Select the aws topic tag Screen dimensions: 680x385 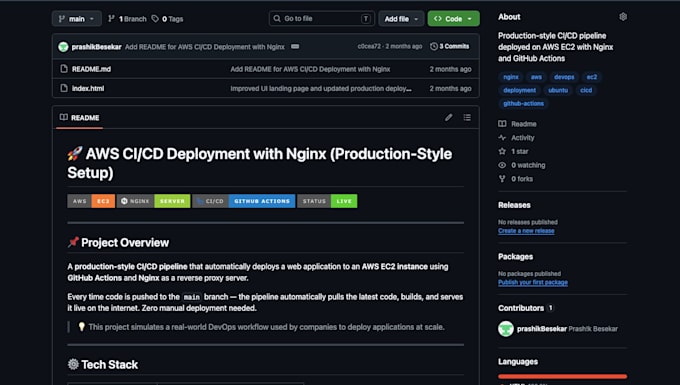(536, 77)
